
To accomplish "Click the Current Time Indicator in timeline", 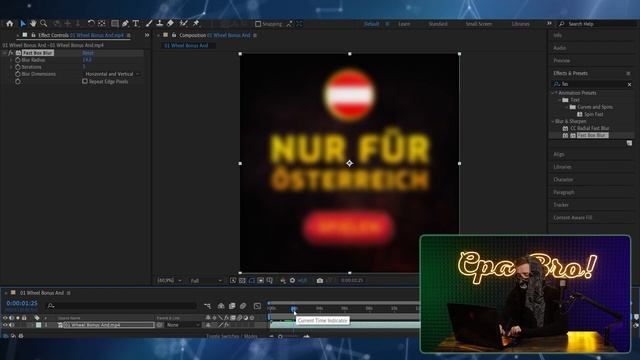I will (x=293, y=309).
